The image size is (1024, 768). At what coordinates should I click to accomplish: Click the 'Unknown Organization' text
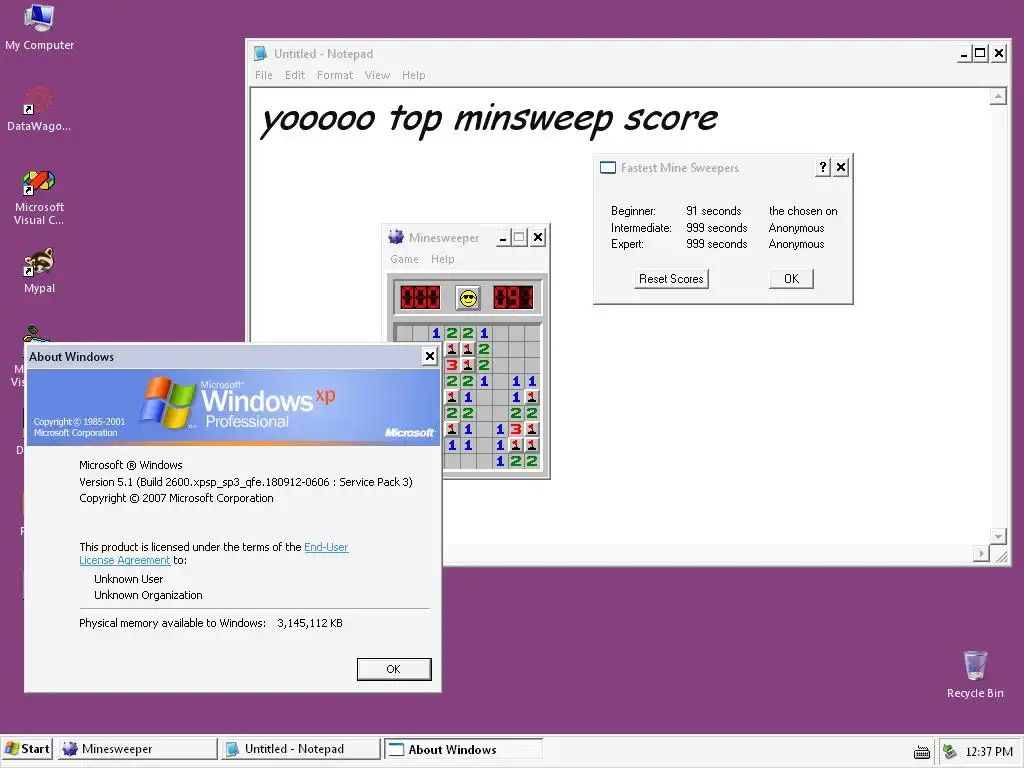click(148, 596)
